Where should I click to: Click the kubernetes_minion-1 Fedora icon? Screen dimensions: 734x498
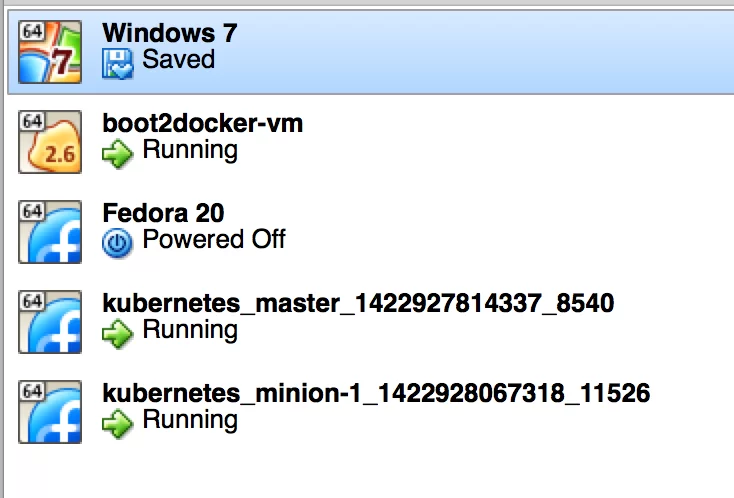click(x=50, y=411)
